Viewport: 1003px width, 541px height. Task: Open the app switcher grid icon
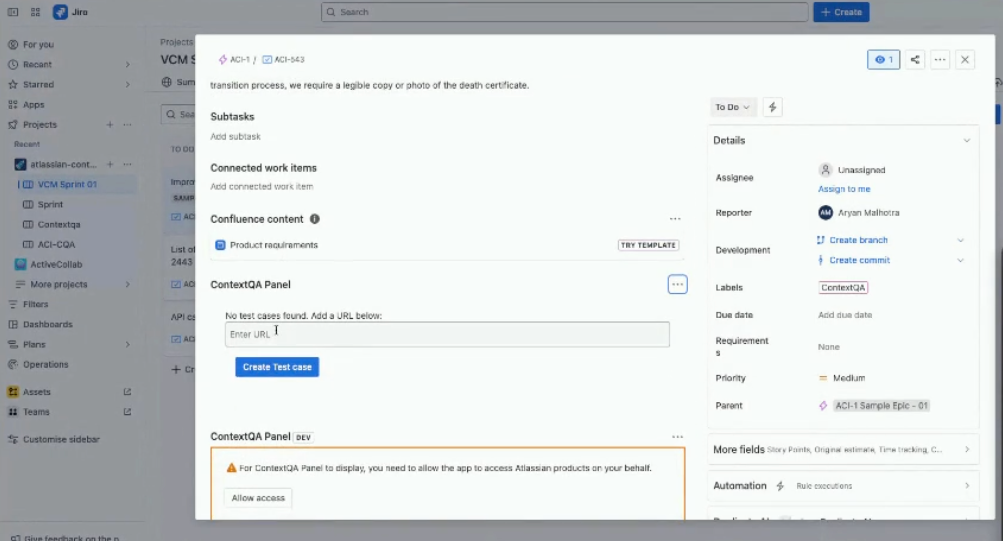point(35,12)
